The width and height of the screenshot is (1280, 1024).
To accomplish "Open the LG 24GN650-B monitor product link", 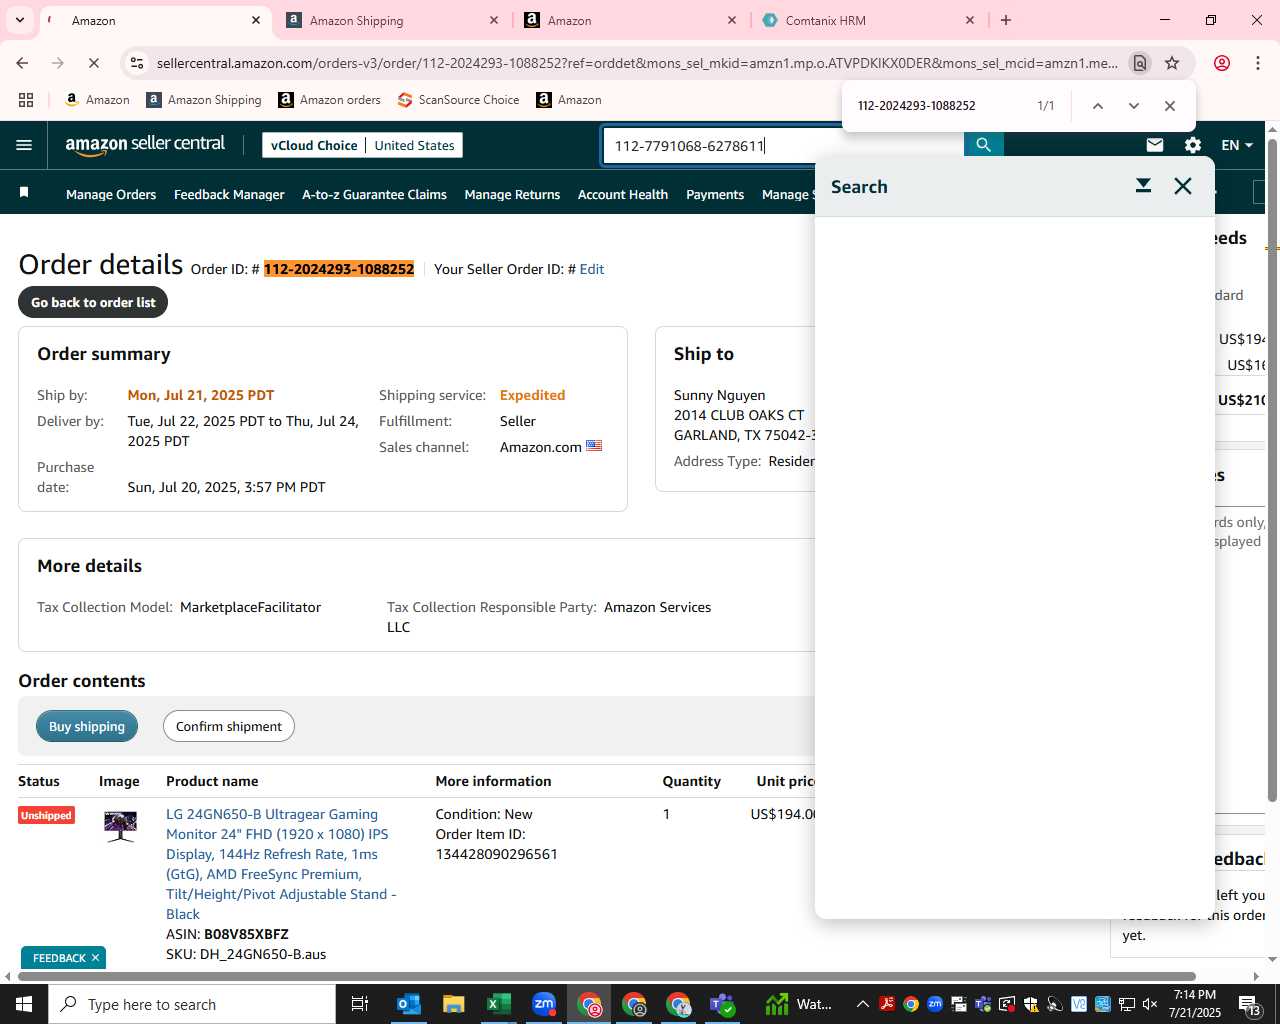I will click(281, 864).
